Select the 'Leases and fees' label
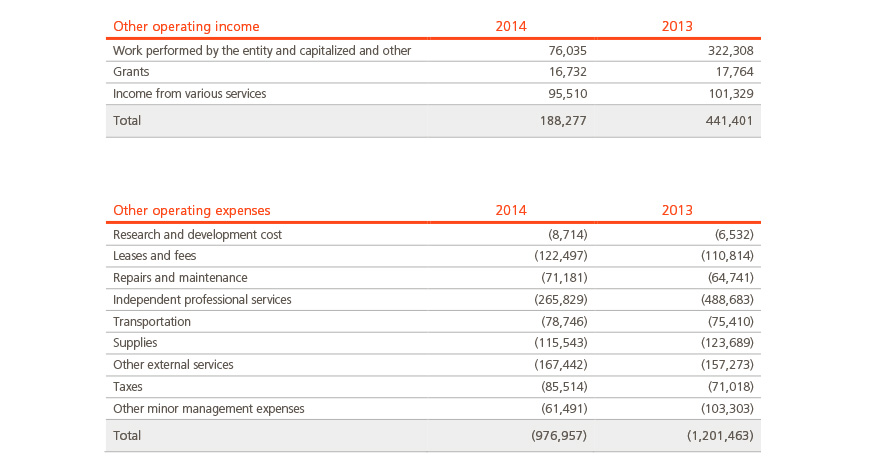This screenshot has width=870, height=459. click(x=154, y=256)
